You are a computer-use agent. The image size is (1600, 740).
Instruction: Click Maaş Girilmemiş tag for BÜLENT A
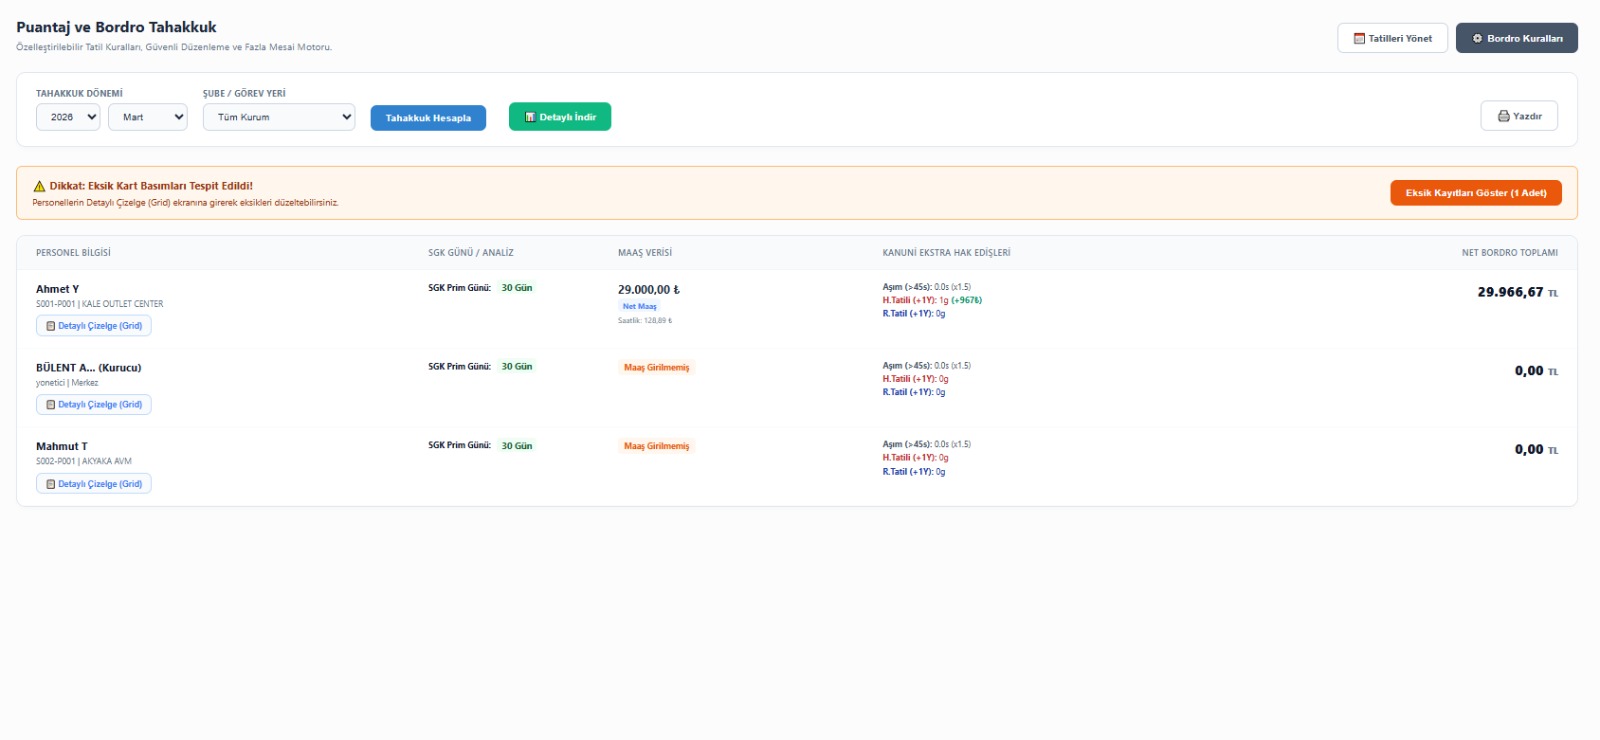tap(657, 367)
